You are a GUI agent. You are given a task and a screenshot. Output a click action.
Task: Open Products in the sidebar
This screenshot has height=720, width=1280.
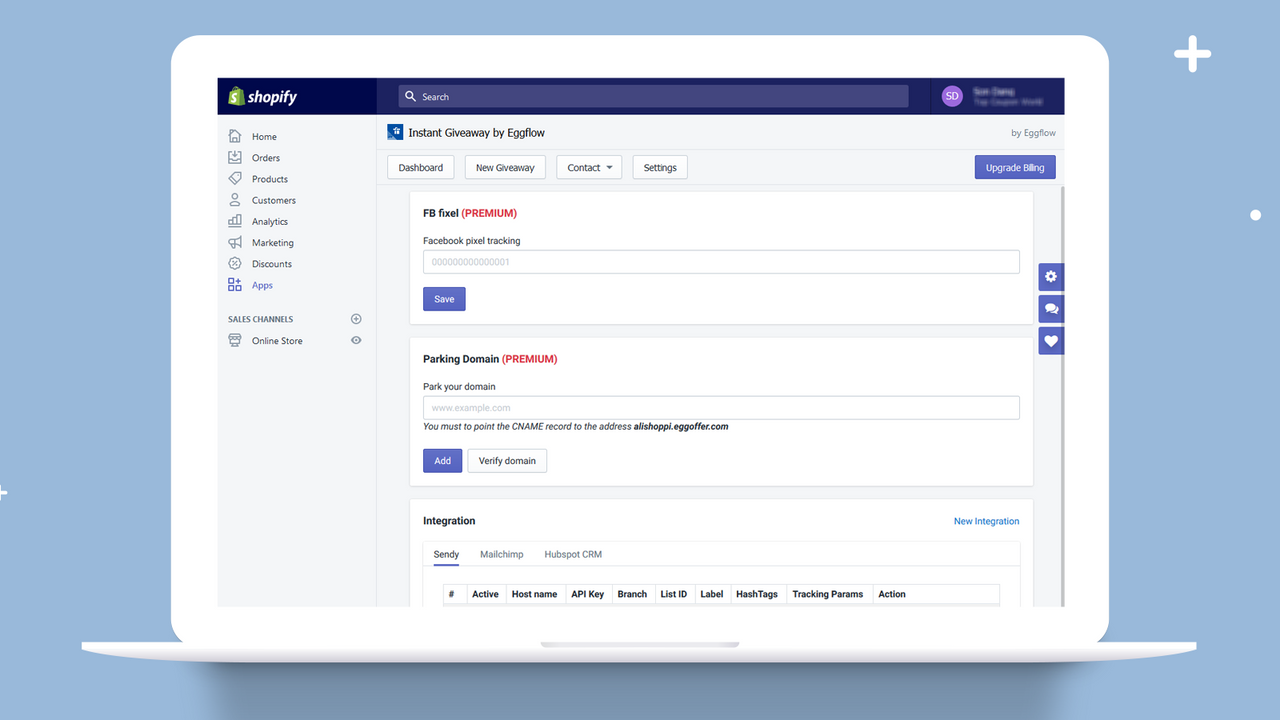tap(270, 179)
